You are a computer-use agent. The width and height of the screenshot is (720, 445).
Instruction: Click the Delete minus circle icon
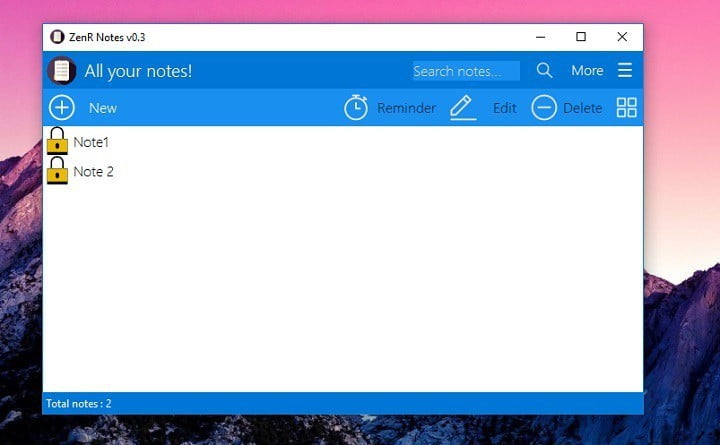(x=544, y=108)
